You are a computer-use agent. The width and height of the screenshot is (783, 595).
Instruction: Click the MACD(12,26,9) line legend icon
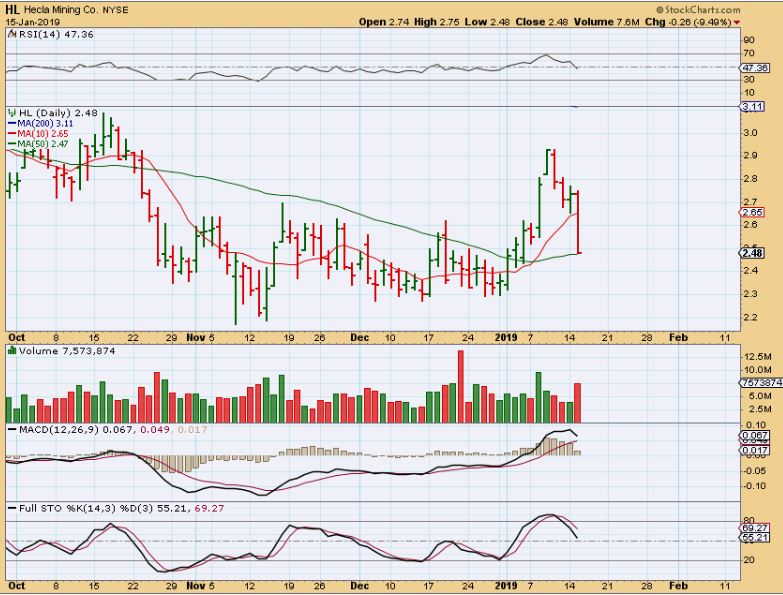[11, 429]
